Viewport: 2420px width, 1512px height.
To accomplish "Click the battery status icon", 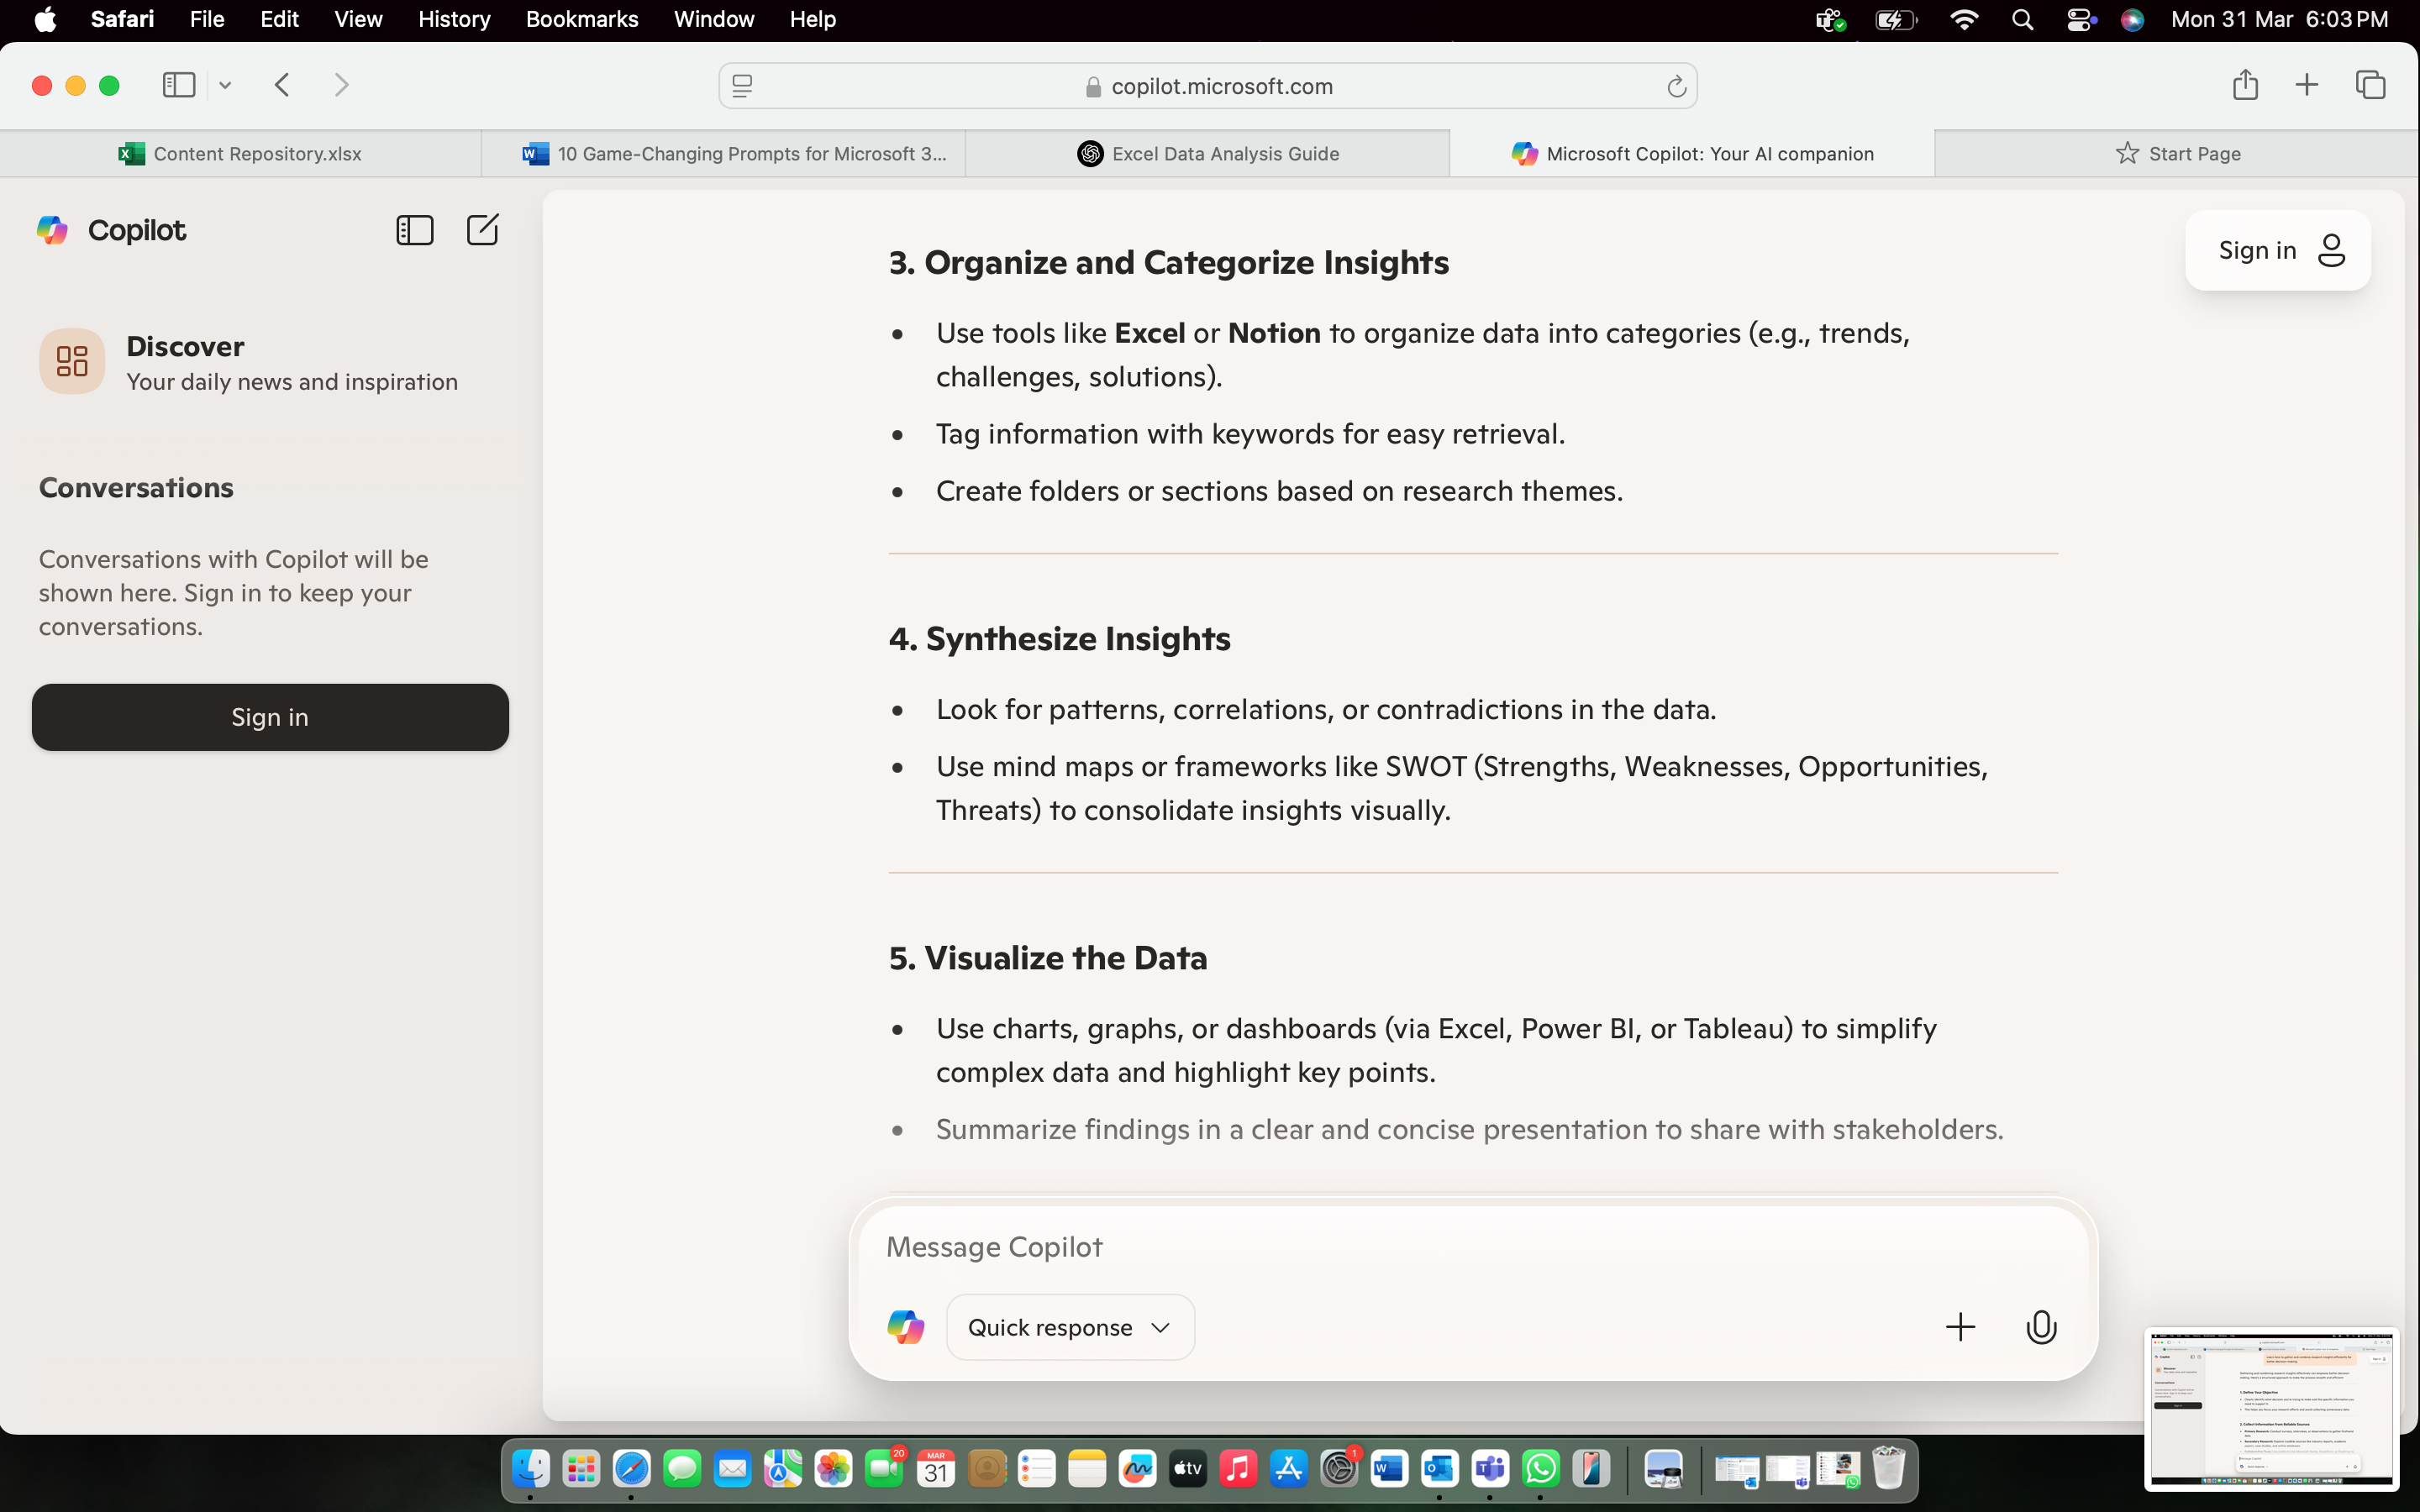I will 1896,19.
